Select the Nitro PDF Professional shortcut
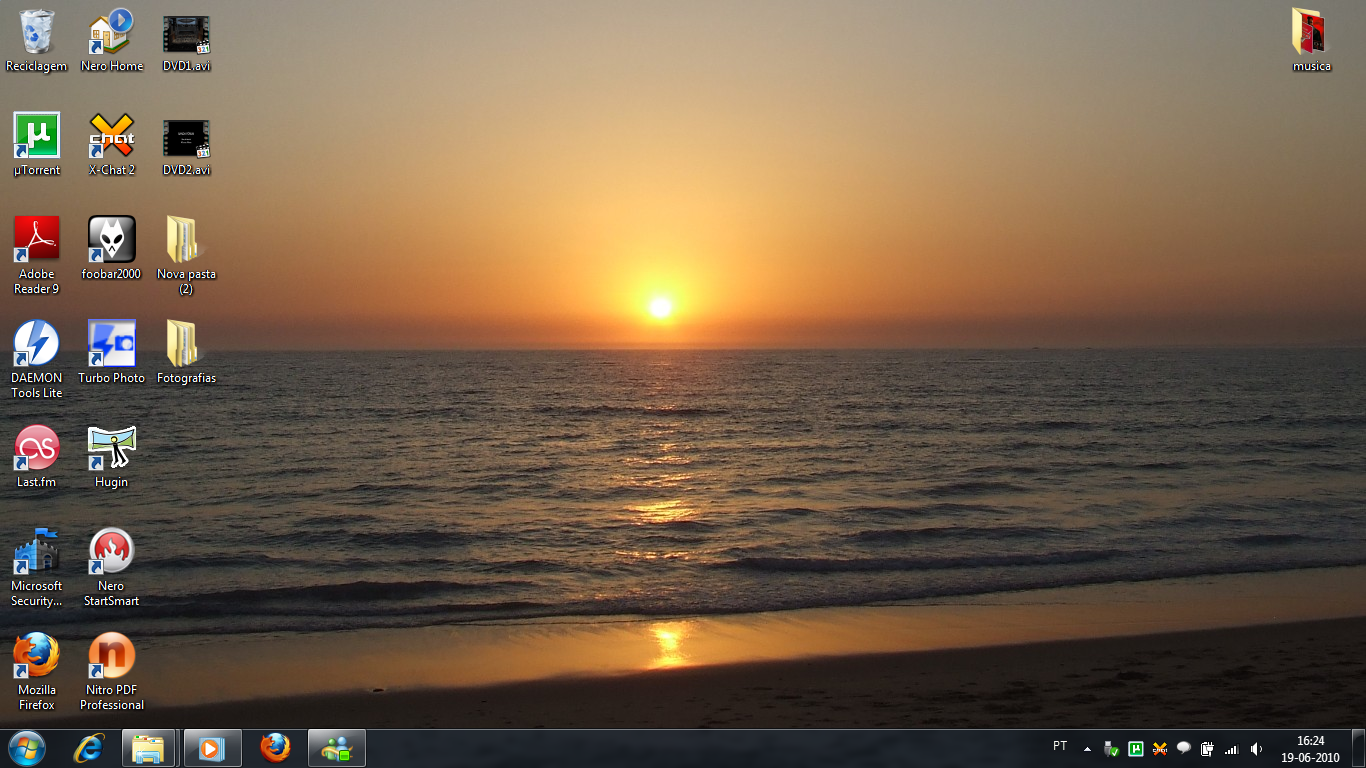 pos(111,672)
